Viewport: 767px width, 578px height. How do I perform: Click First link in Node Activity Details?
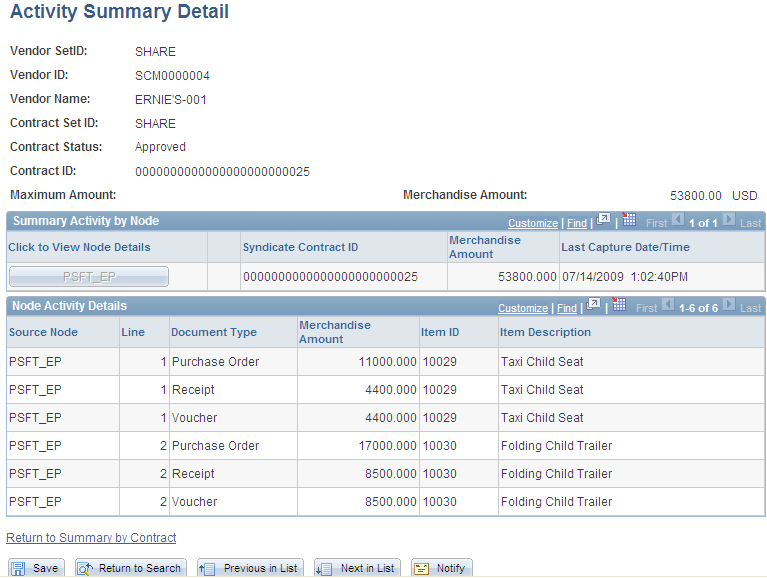647,308
